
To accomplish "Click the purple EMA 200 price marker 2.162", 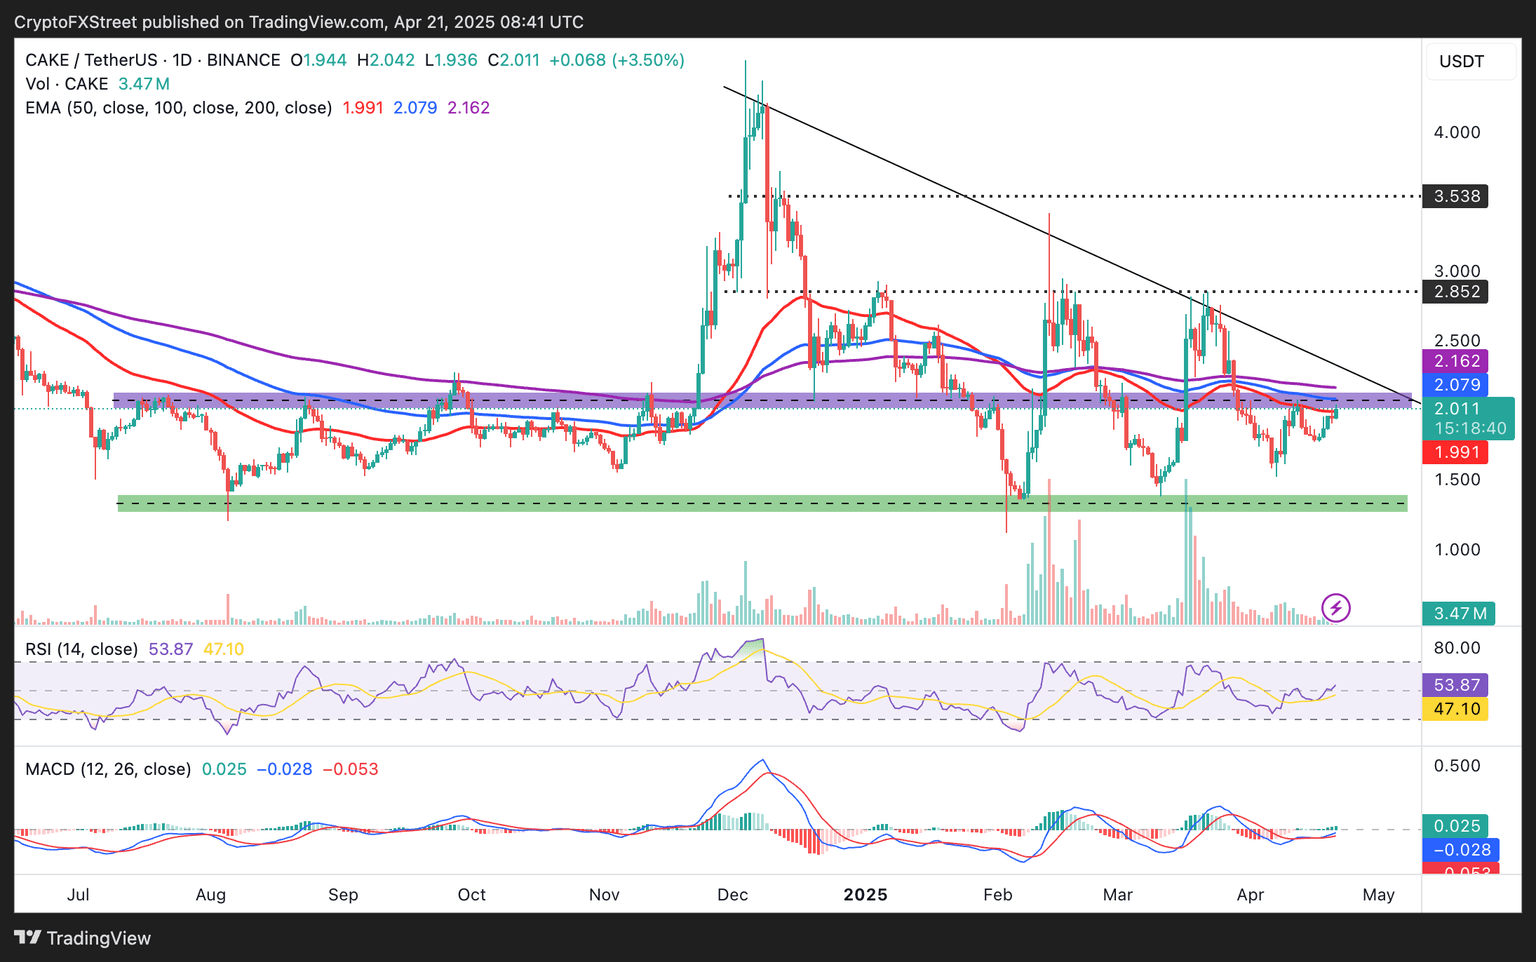I will point(1457,360).
